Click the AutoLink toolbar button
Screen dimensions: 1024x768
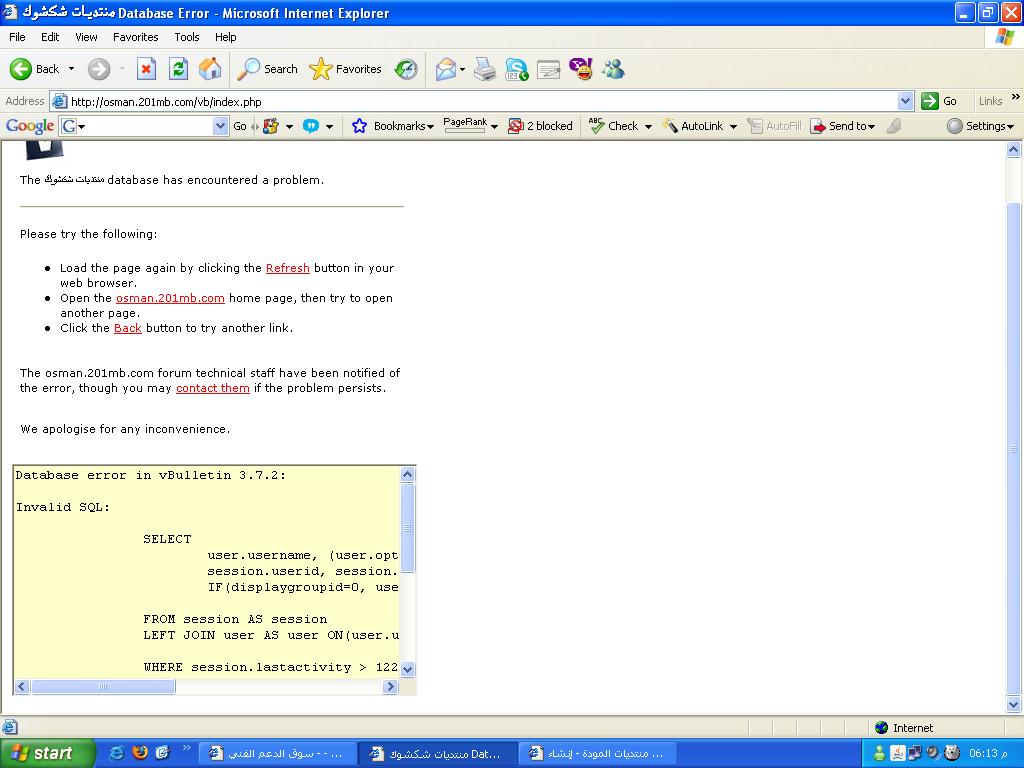[693, 126]
